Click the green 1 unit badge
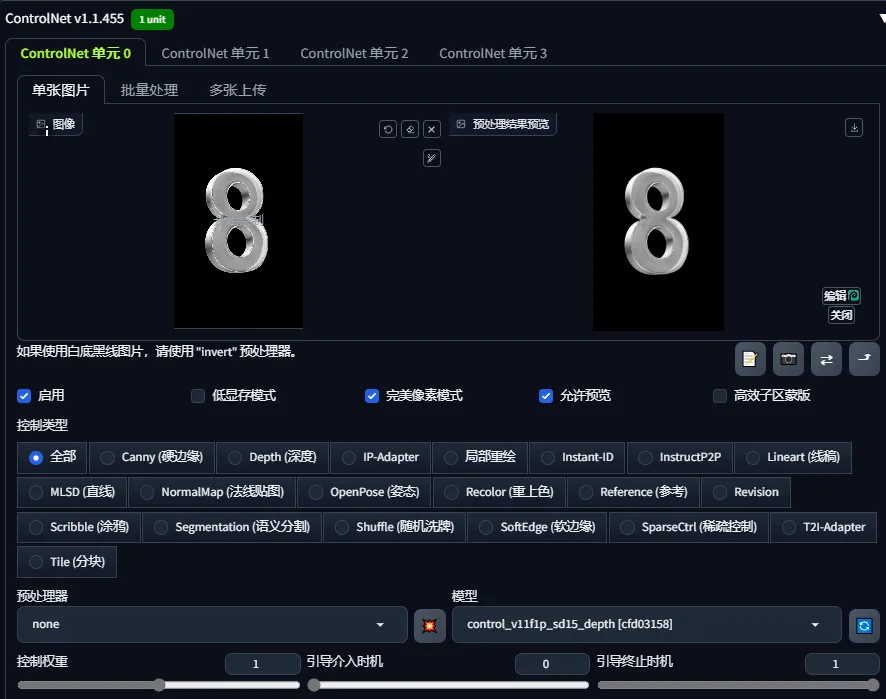This screenshot has height=699, width=886. 153,19
